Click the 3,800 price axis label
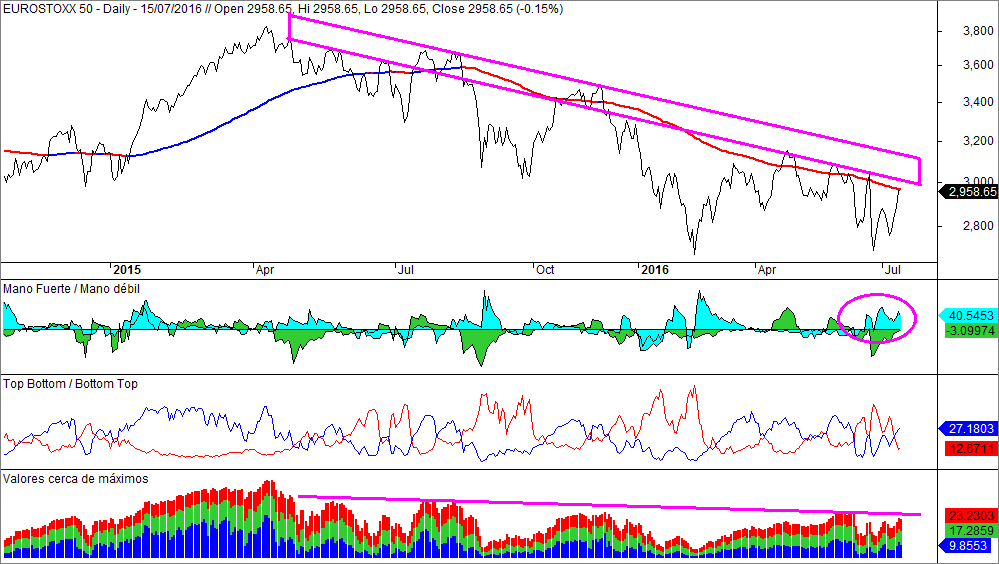This screenshot has width=999, height=564. [x=978, y=31]
